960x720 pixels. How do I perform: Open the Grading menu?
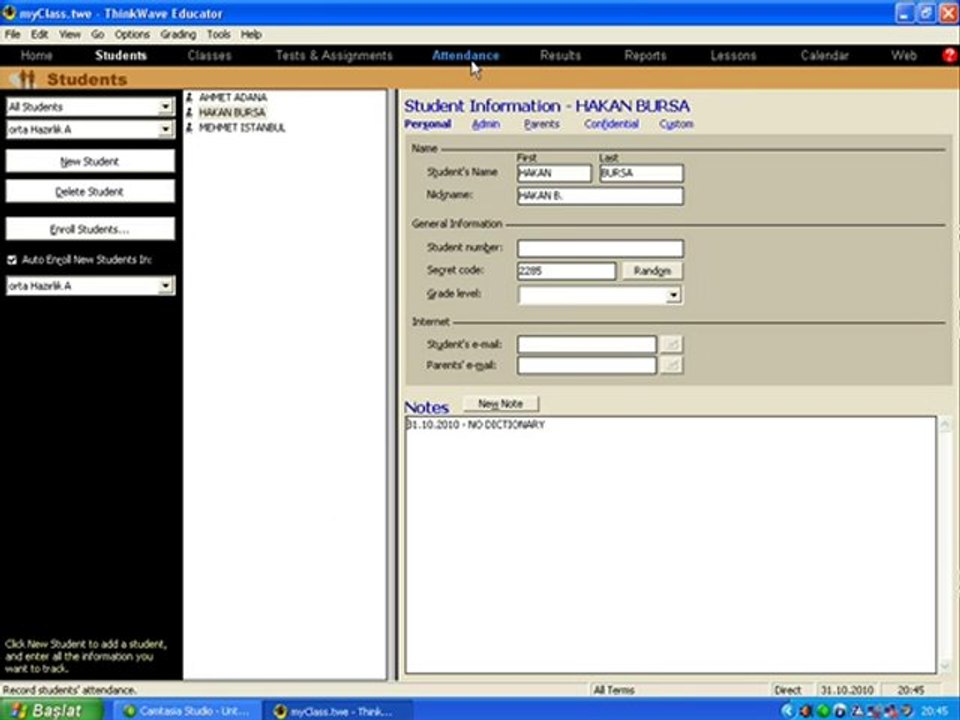pos(178,34)
